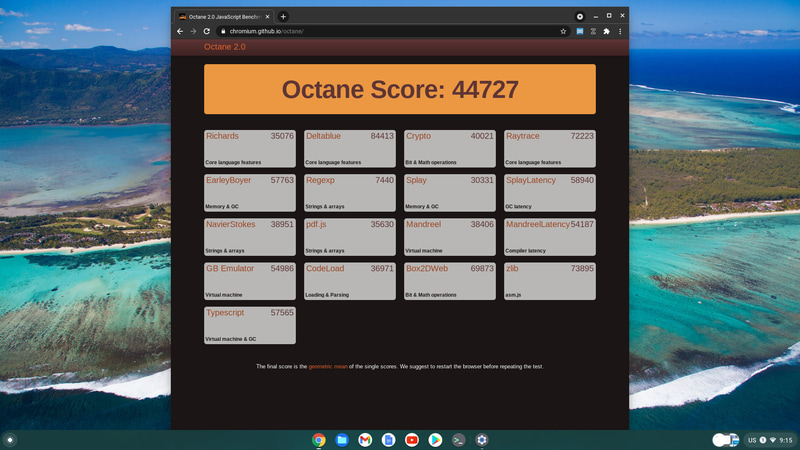Open a new browser tab

pos(283,16)
